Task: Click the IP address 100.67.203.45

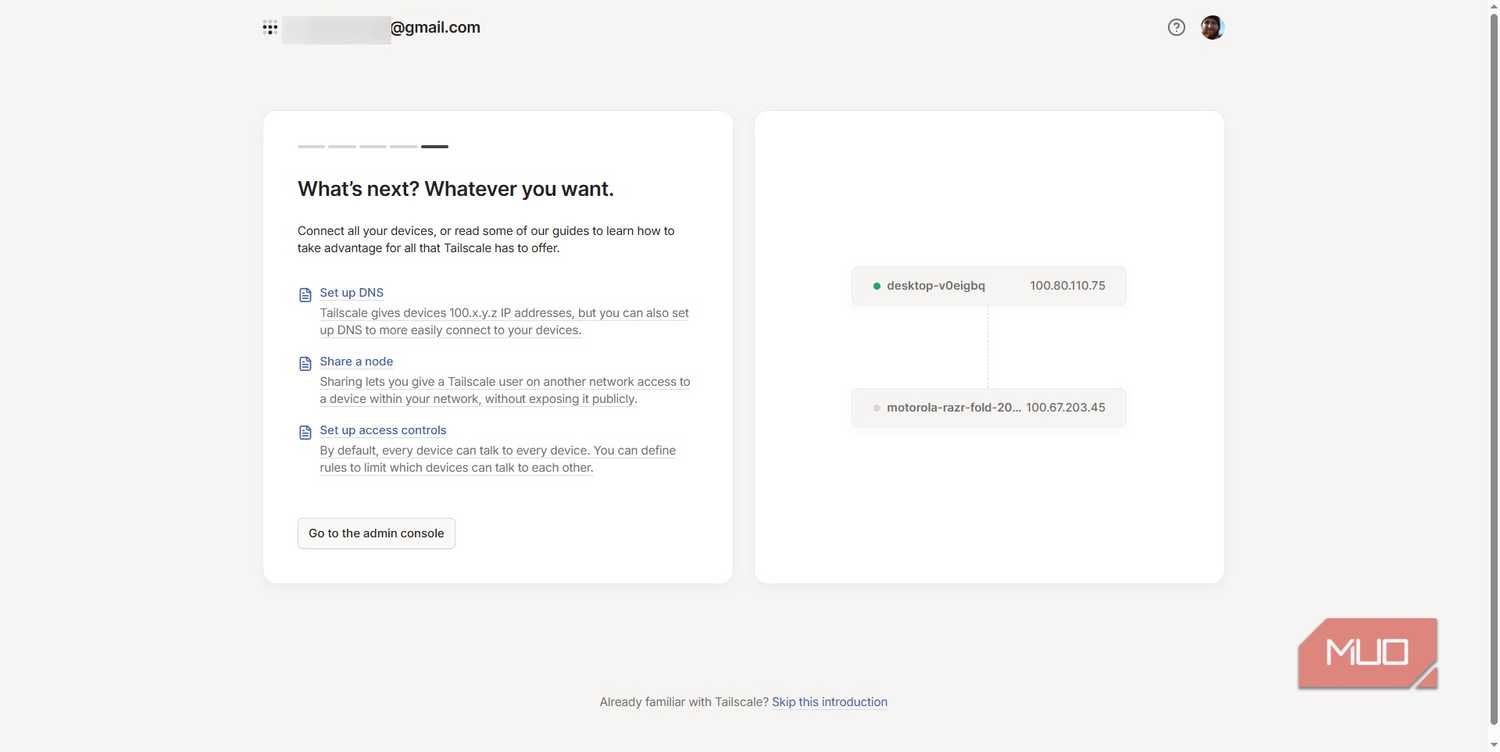Action: [1066, 408]
